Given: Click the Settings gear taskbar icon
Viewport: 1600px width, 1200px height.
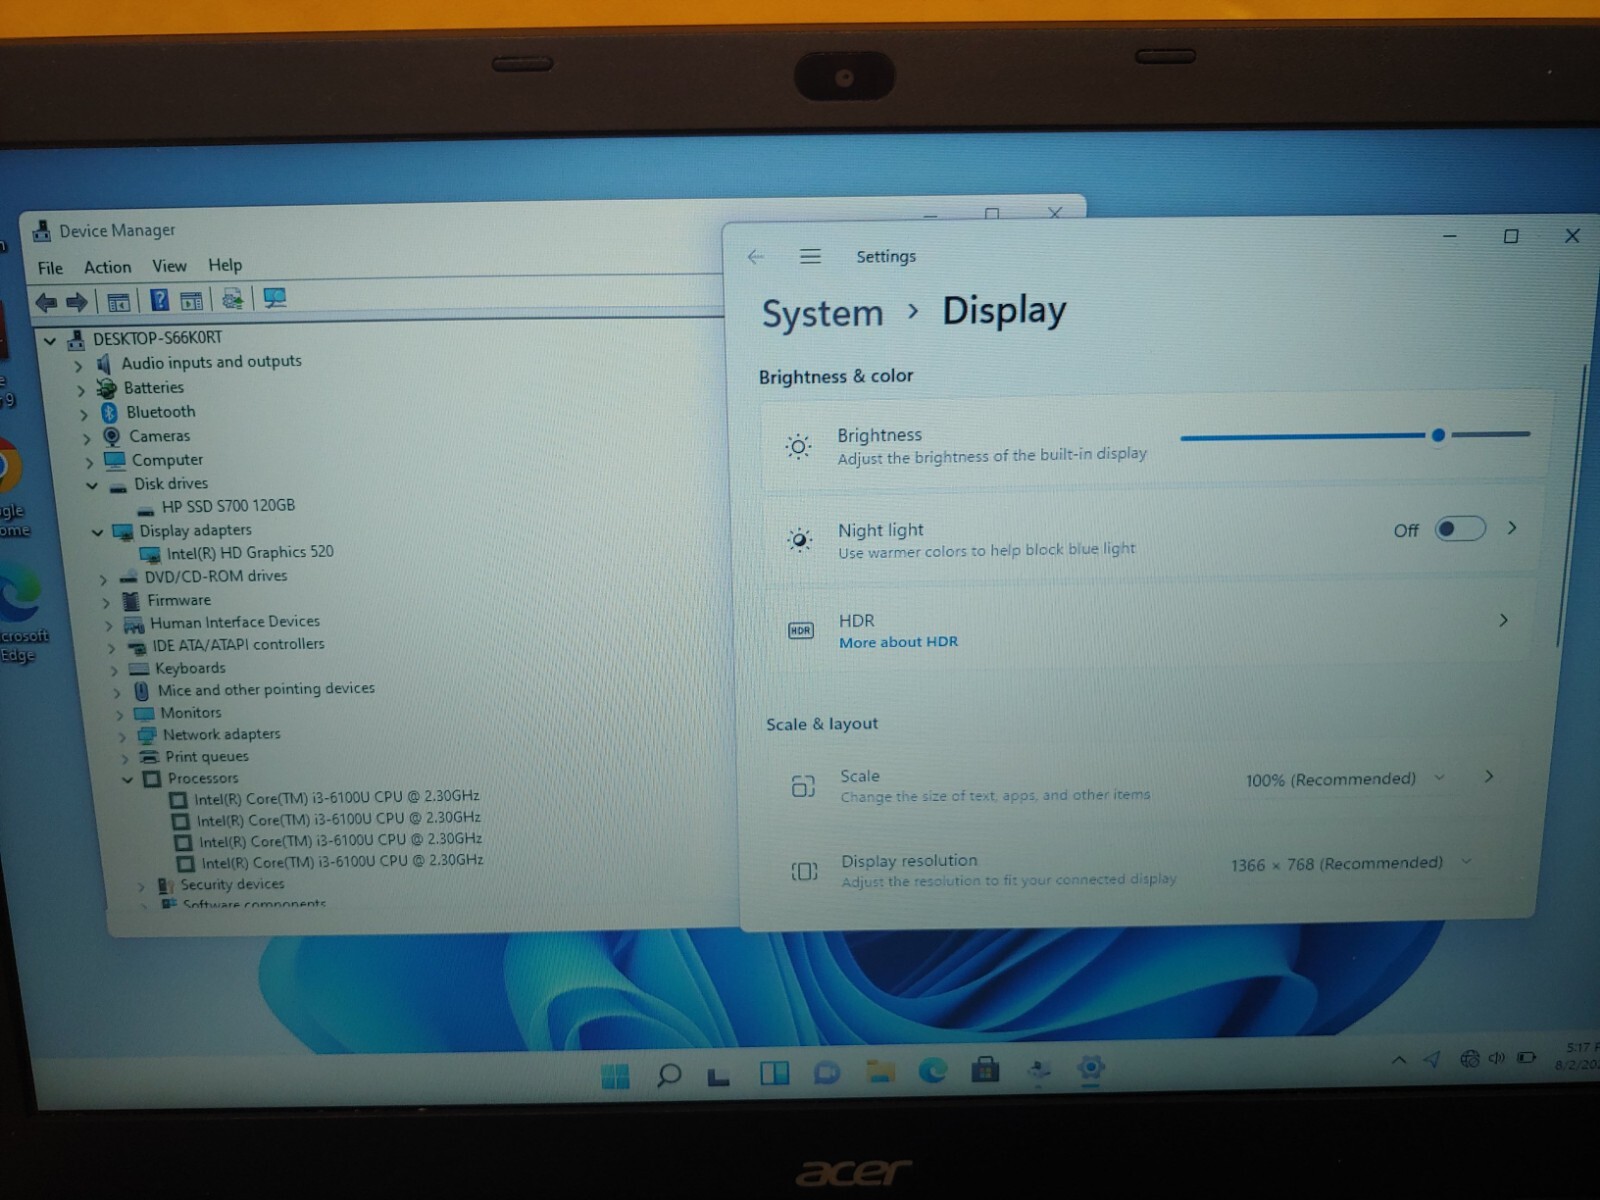Looking at the screenshot, I should [1091, 1068].
